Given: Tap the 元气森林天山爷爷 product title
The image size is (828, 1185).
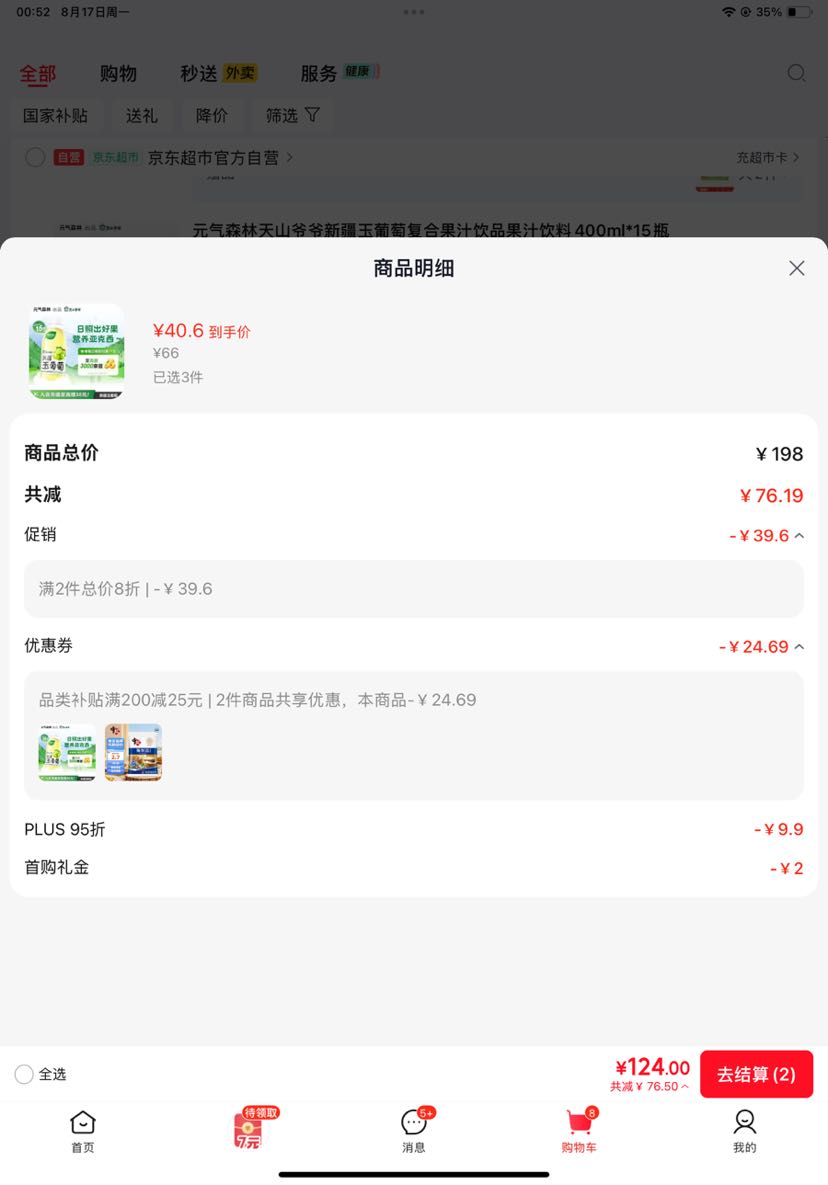Looking at the screenshot, I should [431, 230].
